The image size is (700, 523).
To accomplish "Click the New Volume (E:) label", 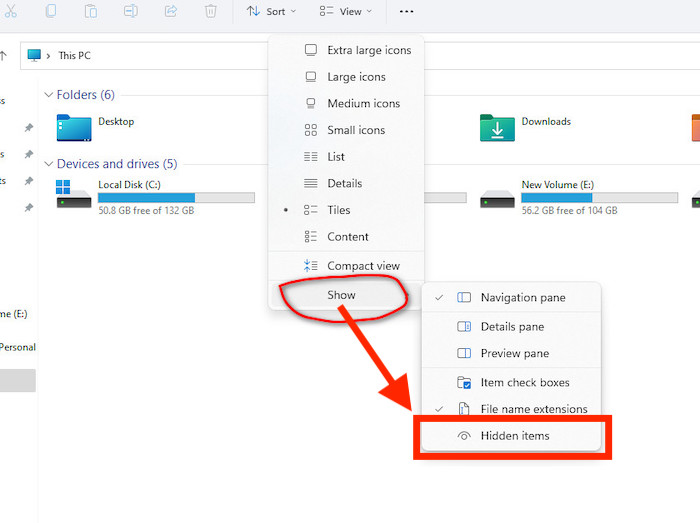I will [x=558, y=185].
